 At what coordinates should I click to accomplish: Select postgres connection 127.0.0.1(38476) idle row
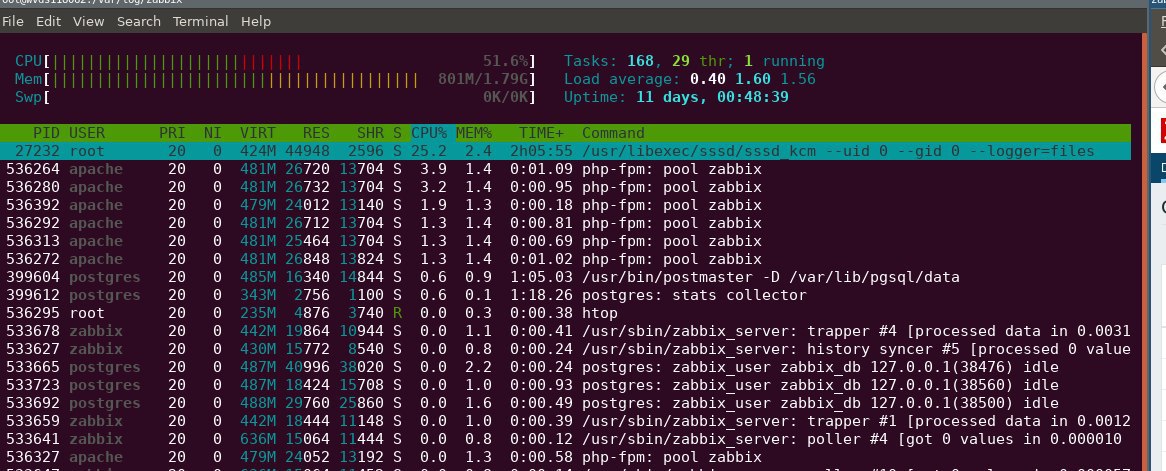pos(565,367)
